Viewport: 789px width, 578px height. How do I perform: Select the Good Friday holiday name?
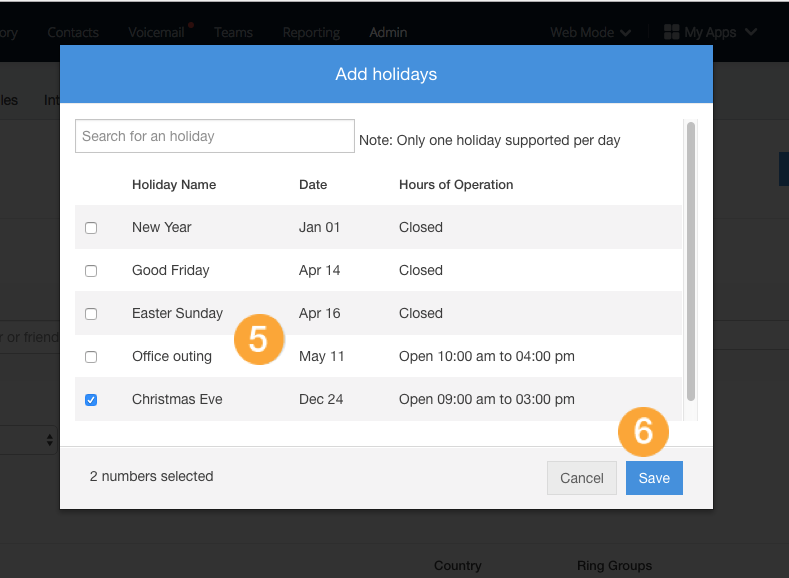171,271
